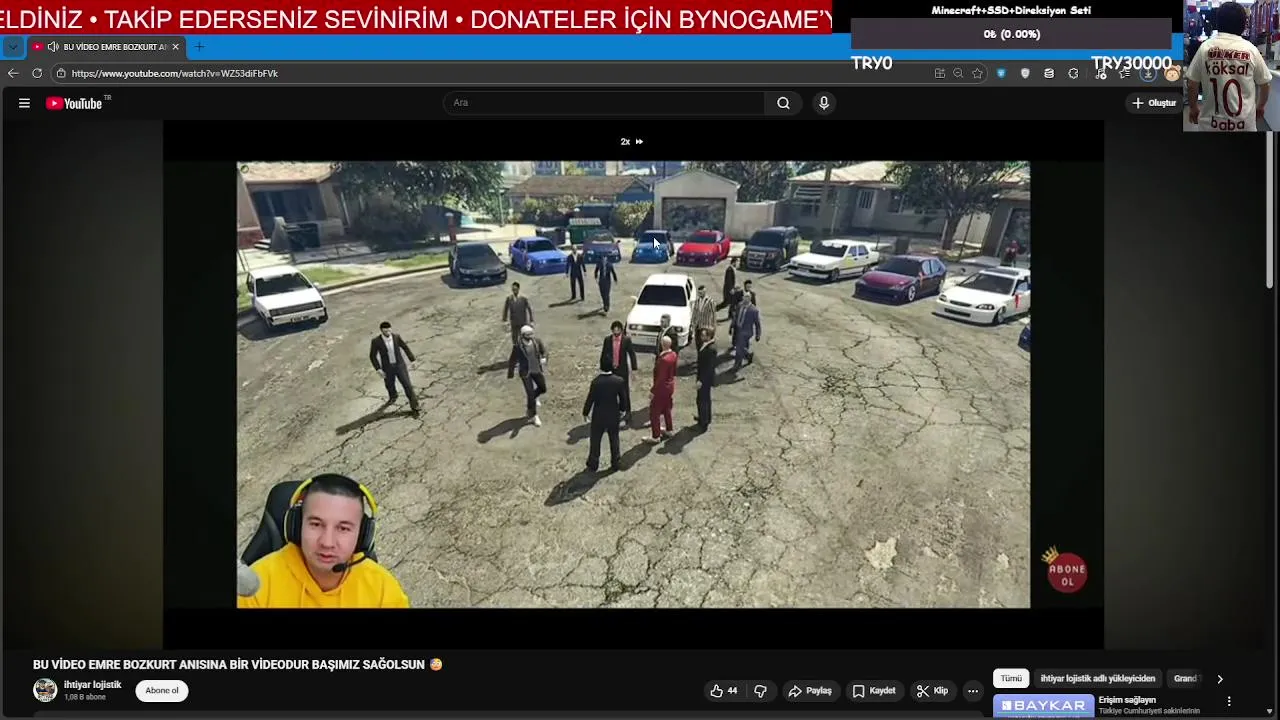Select the 'Grand' filter chip

point(1185,679)
